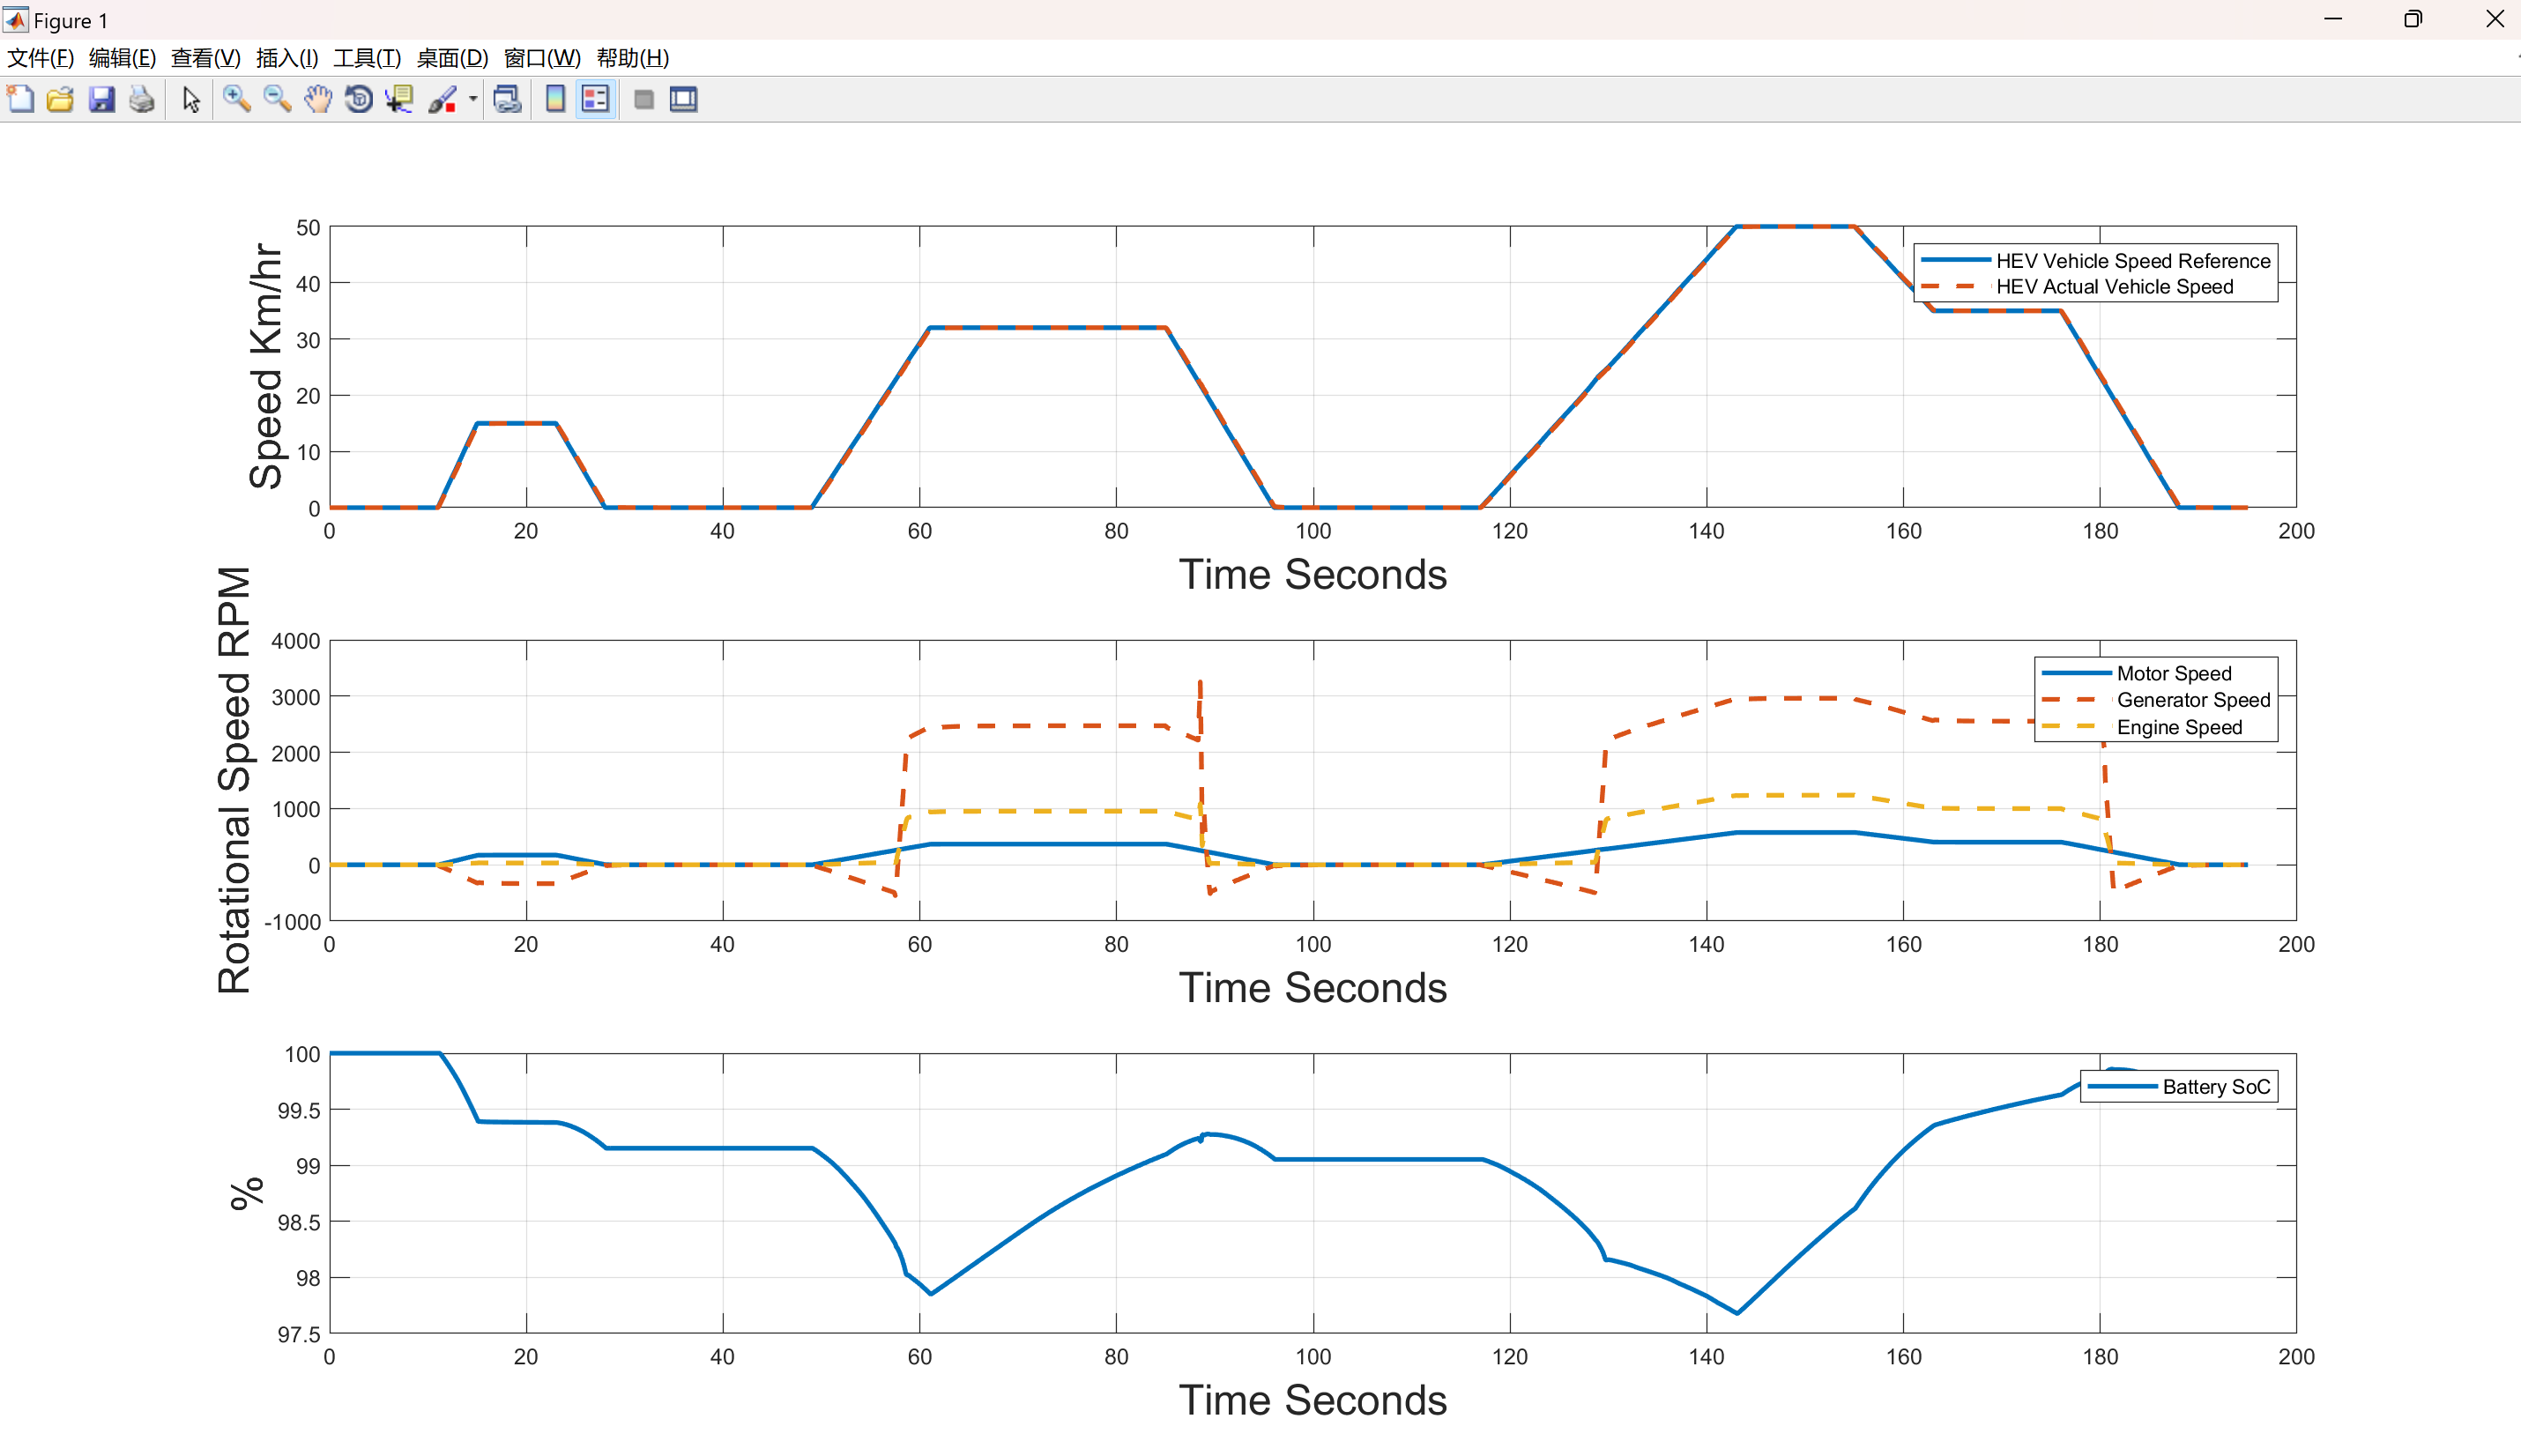
Task: Open the 插入(I) menu
Action: click(286, 58)
